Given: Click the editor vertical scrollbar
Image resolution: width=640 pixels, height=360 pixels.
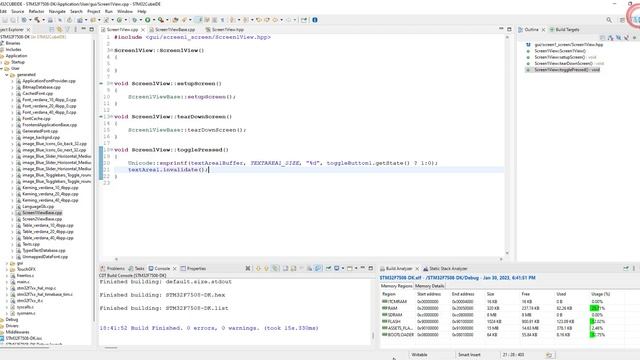Looking at the screenshot, I should (507, 145).
